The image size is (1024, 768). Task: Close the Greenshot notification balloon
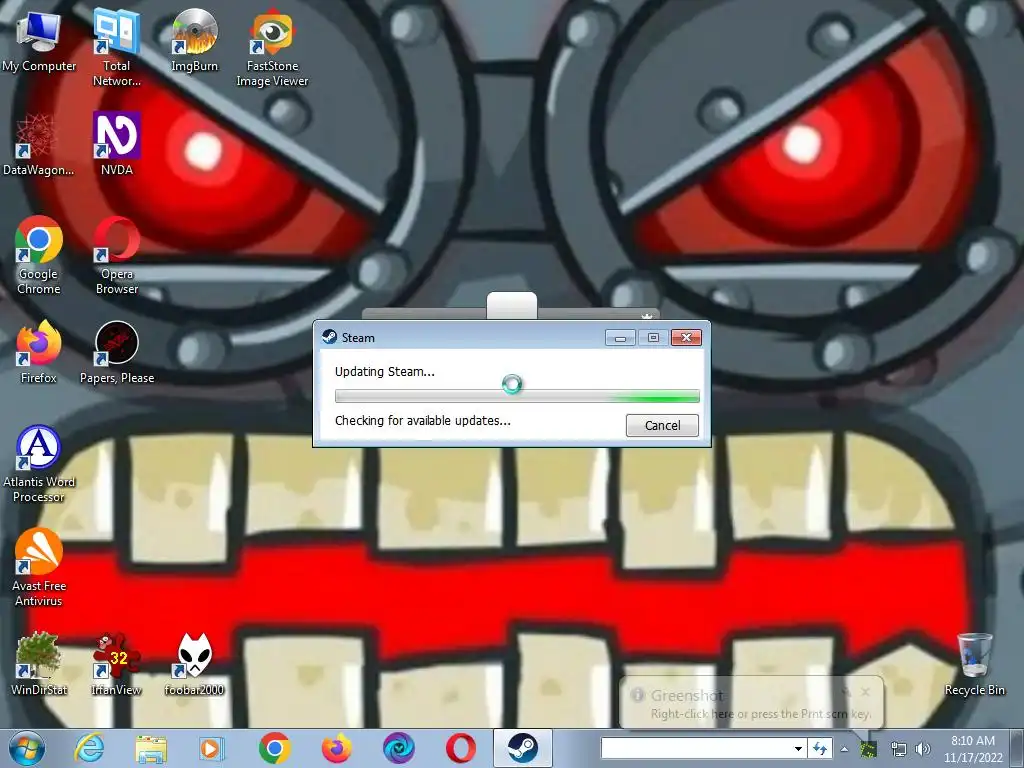(865, 692)
